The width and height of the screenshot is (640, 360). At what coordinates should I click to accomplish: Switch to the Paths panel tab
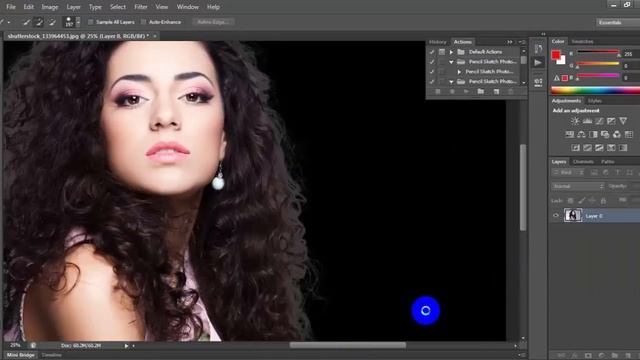coord(607,162)
